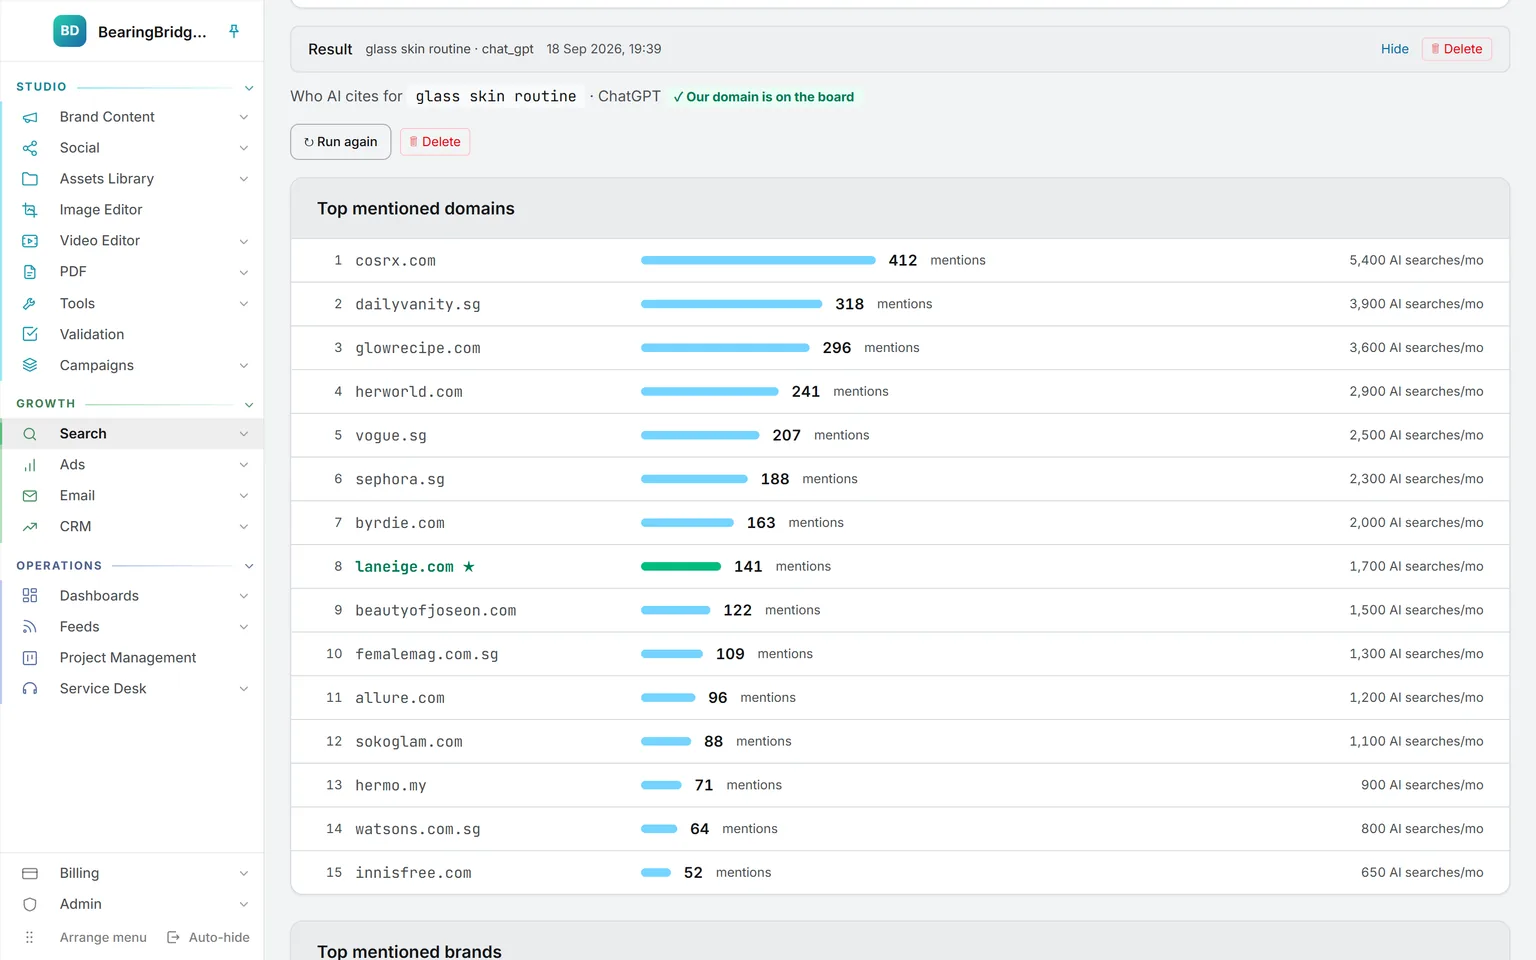This screenshot has height=960, width=1536.
Task: Open the Image Editor menu item
Action: (132, 210)
